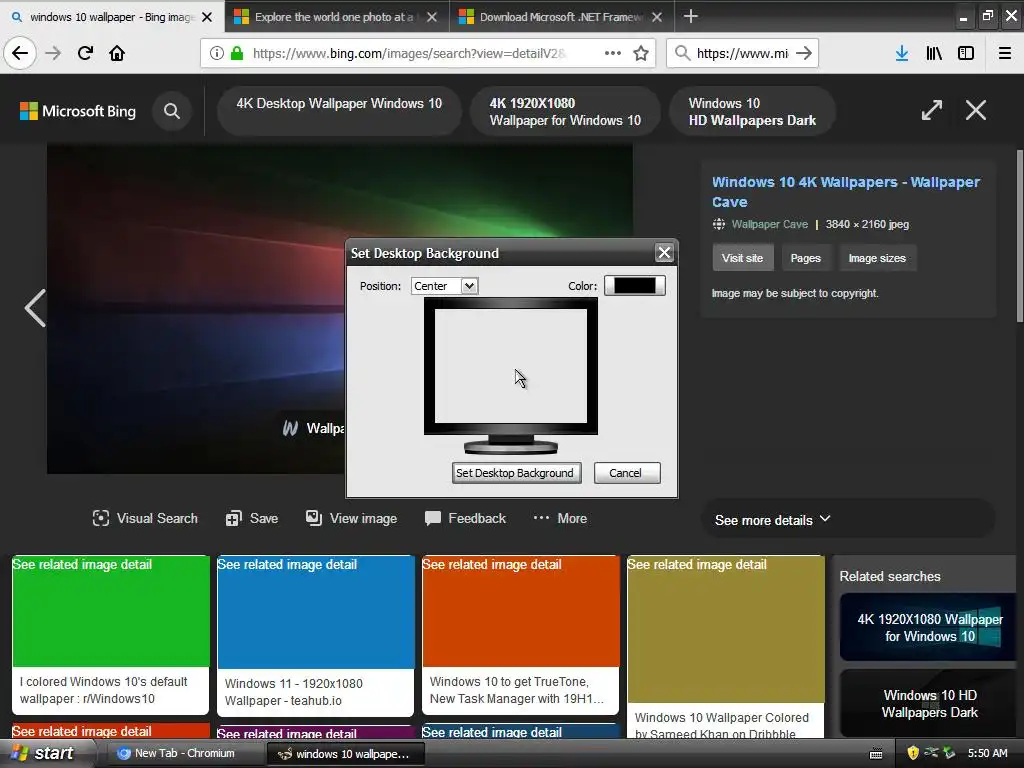This screenshot has height=768, width=1024.
Task: Open page actions three-dot menu in address bar
Action: [x=613, y=53]
